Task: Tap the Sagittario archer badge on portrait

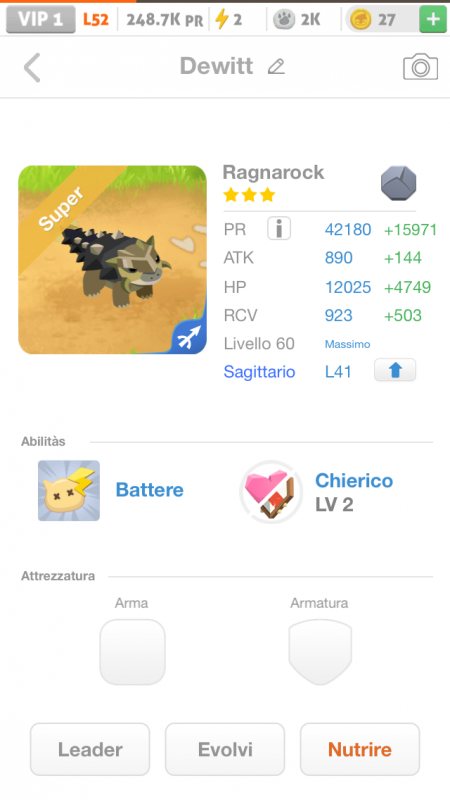Action: pyautogui.click(x=189, y=338)
